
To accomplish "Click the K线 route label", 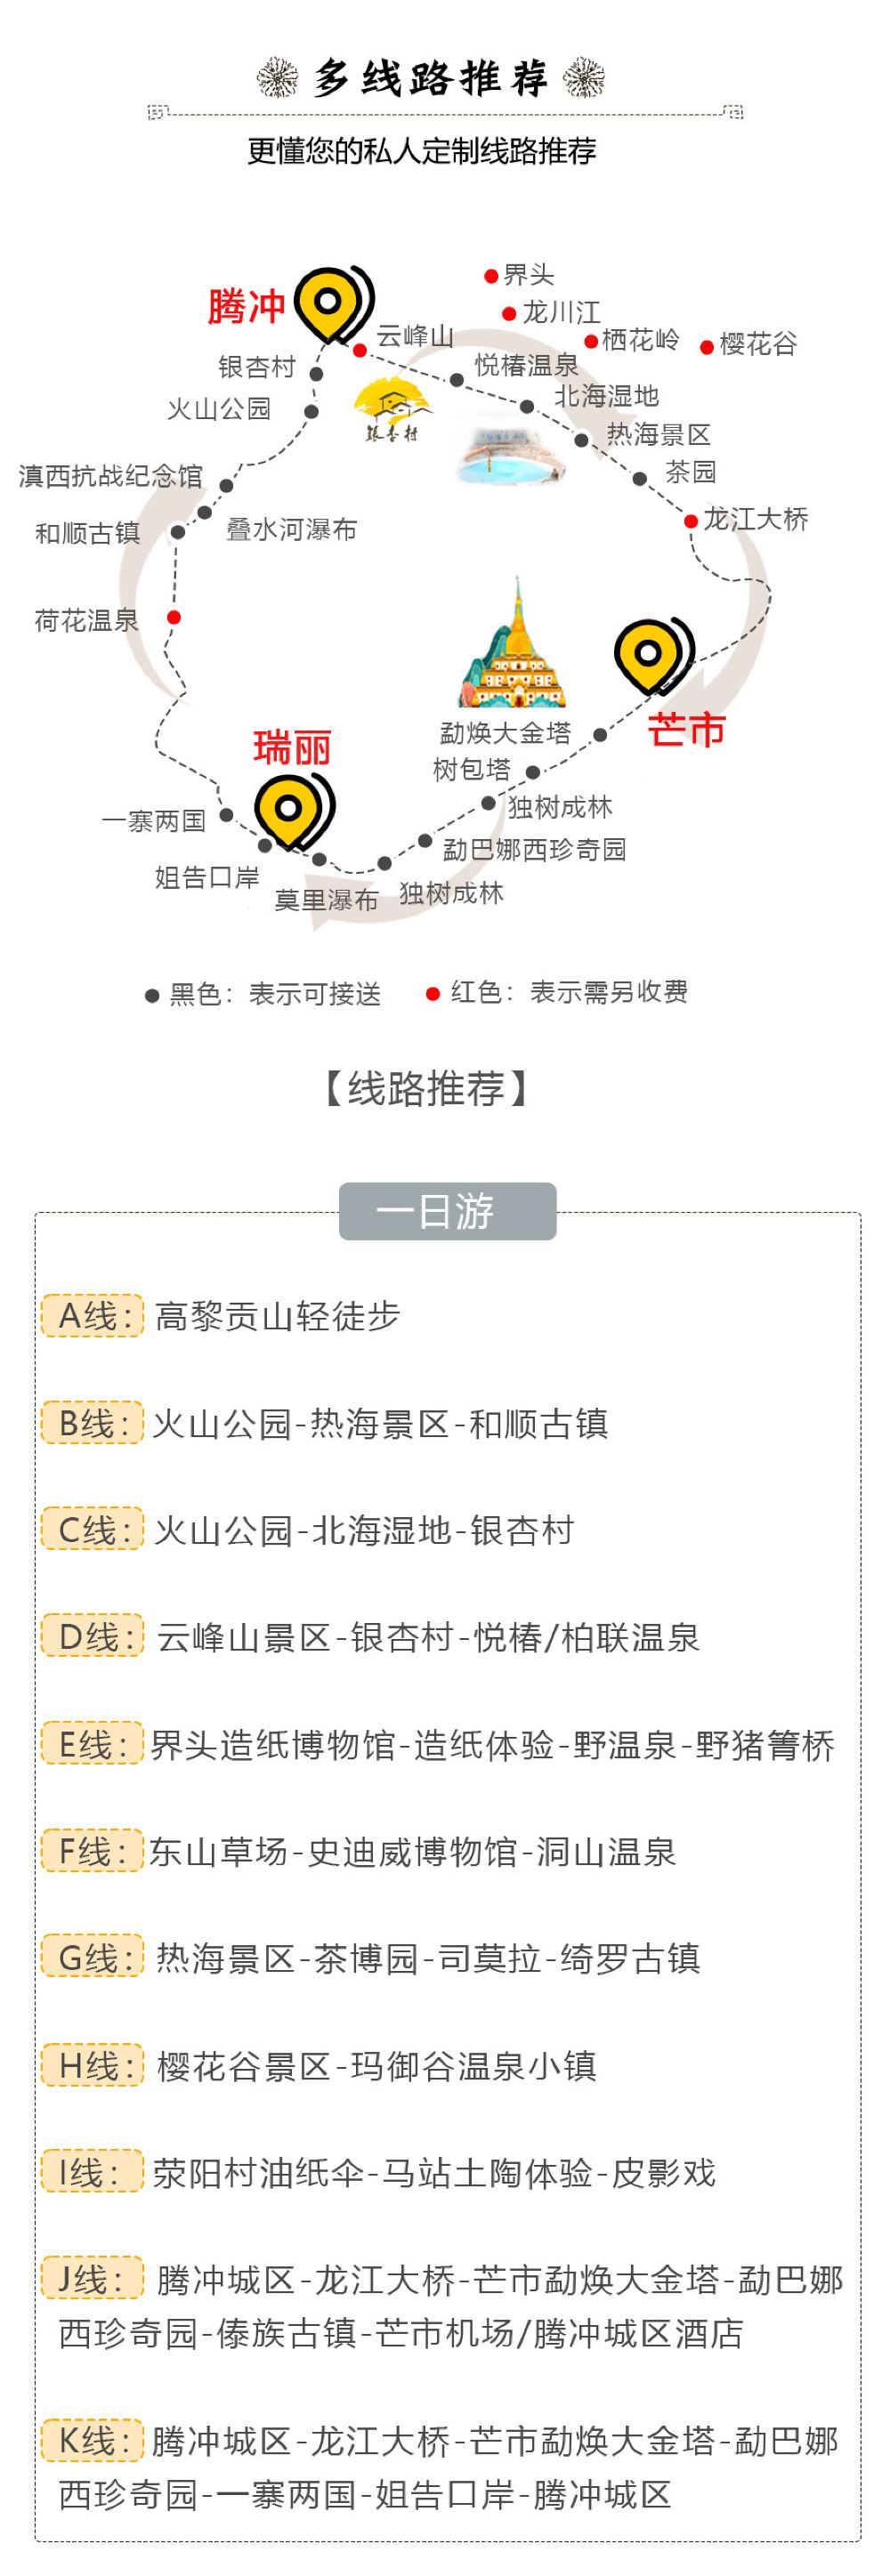I will tap(93, 2440).
